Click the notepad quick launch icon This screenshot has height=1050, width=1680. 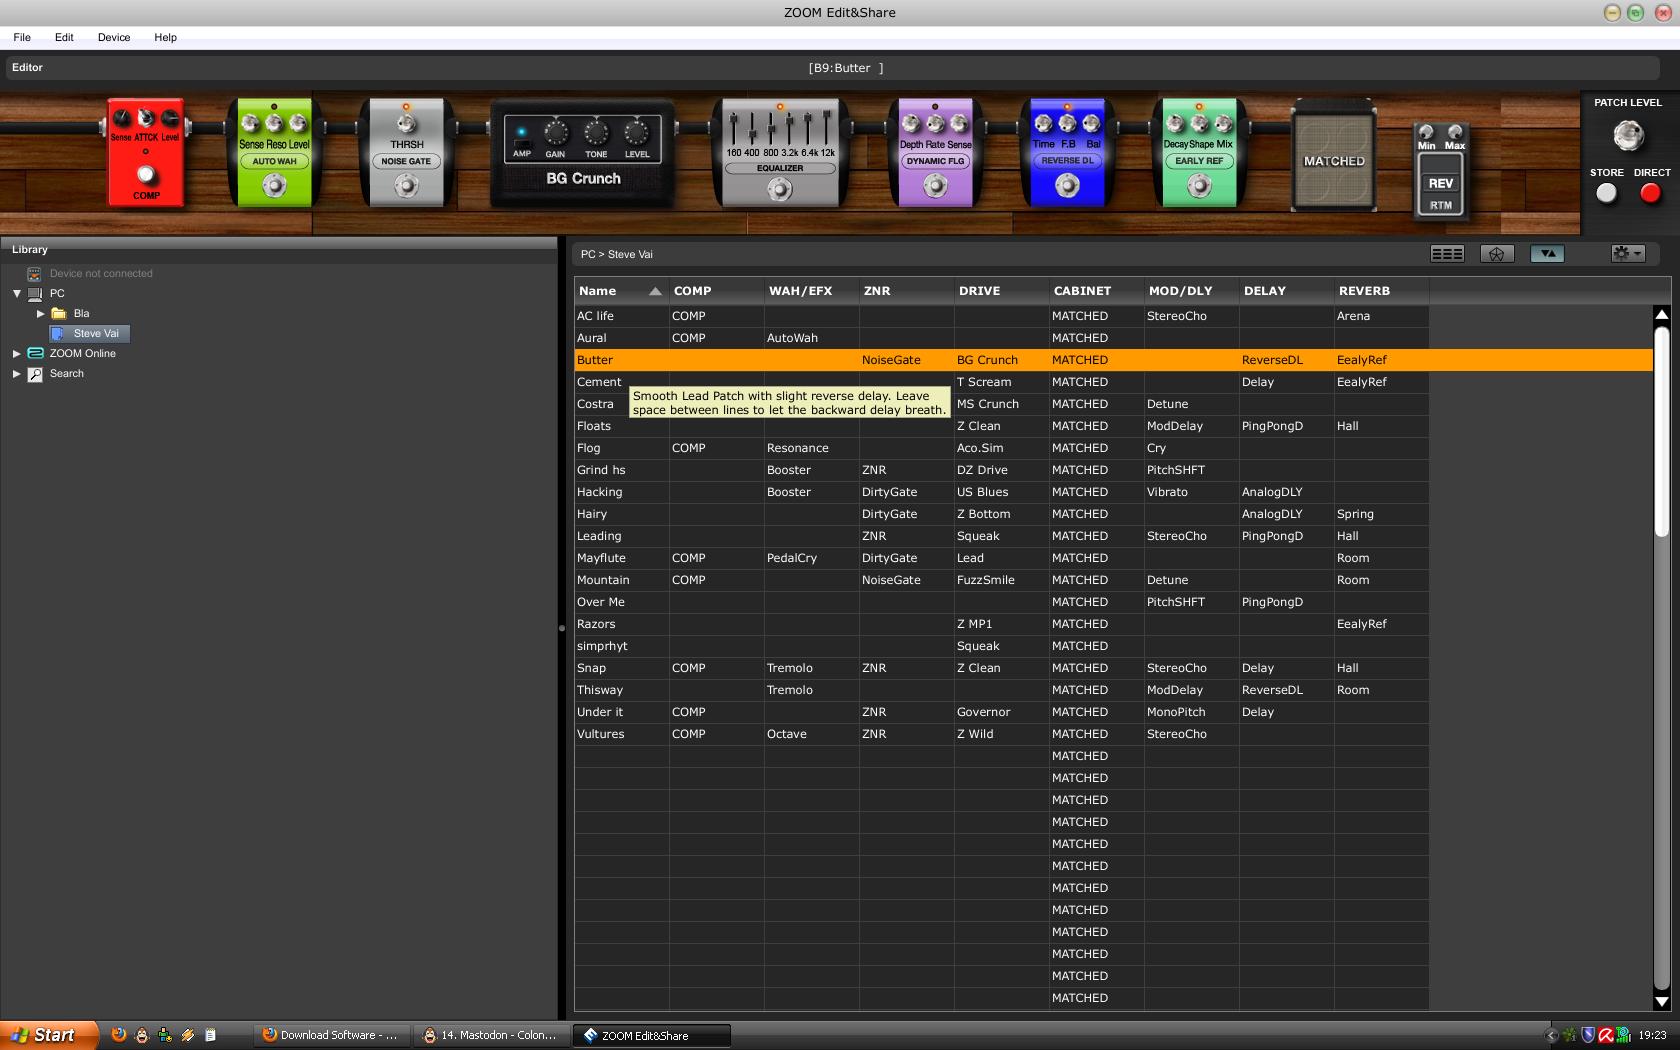210,1035
